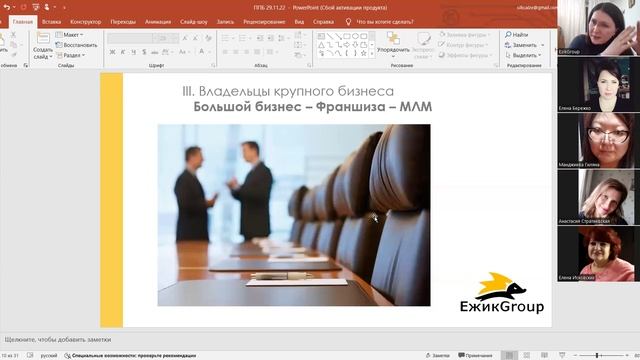
Task: Toggle center text alignment
Action: click(x=236, y=52)
